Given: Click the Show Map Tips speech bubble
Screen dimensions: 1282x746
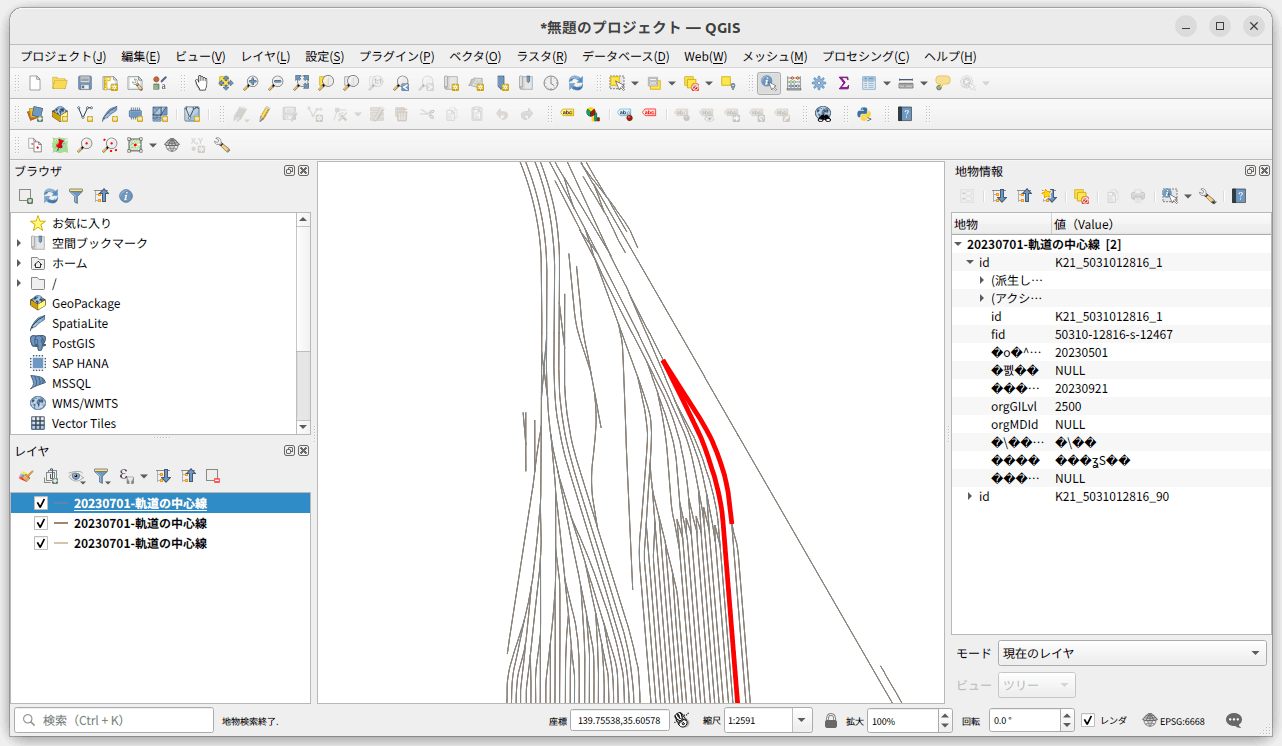Looking at the screenshot, I should pyautogui.click(x=943, y=84).
